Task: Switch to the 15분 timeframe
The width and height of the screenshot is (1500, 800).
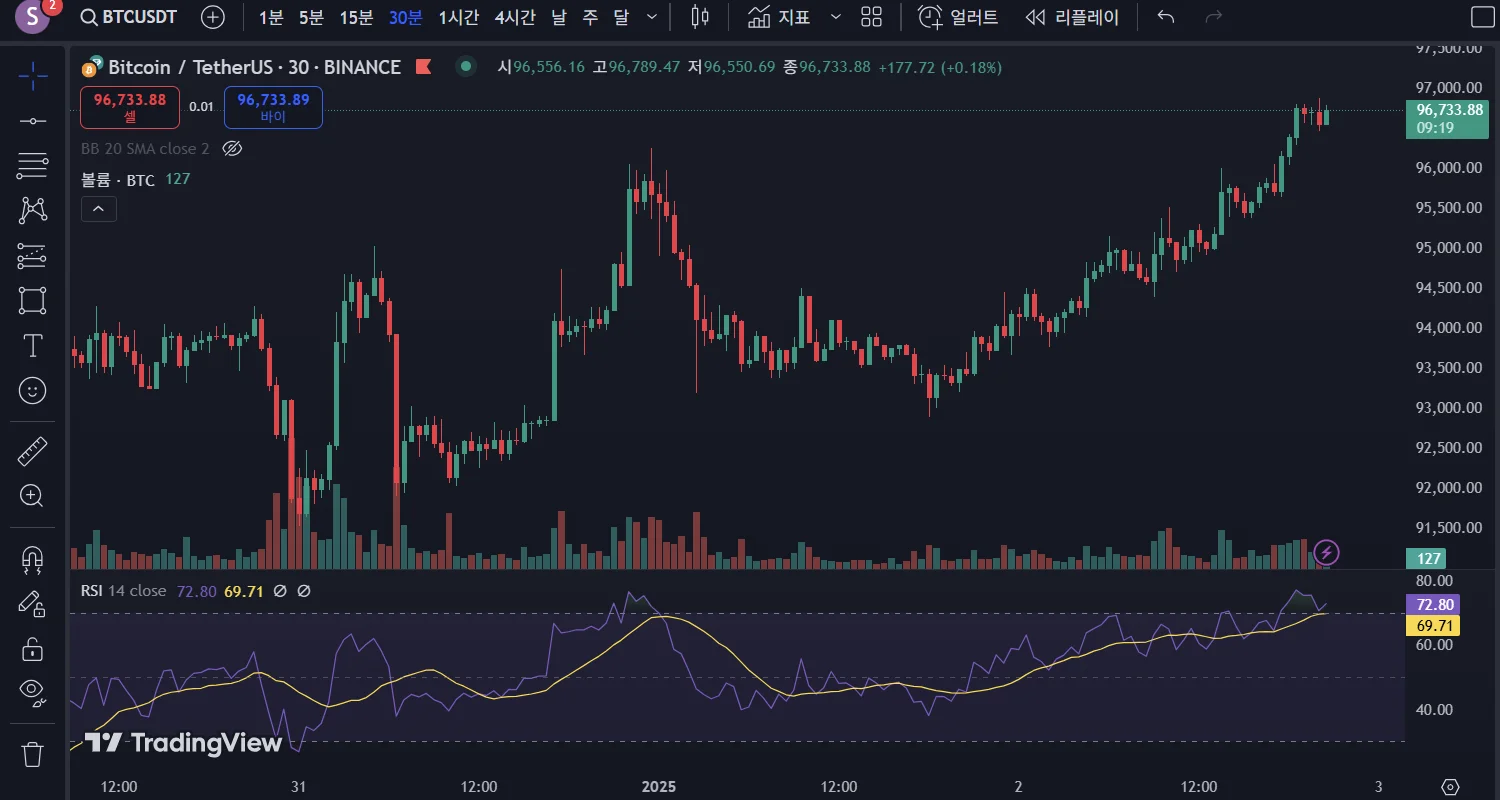Action: pos(356,17)
